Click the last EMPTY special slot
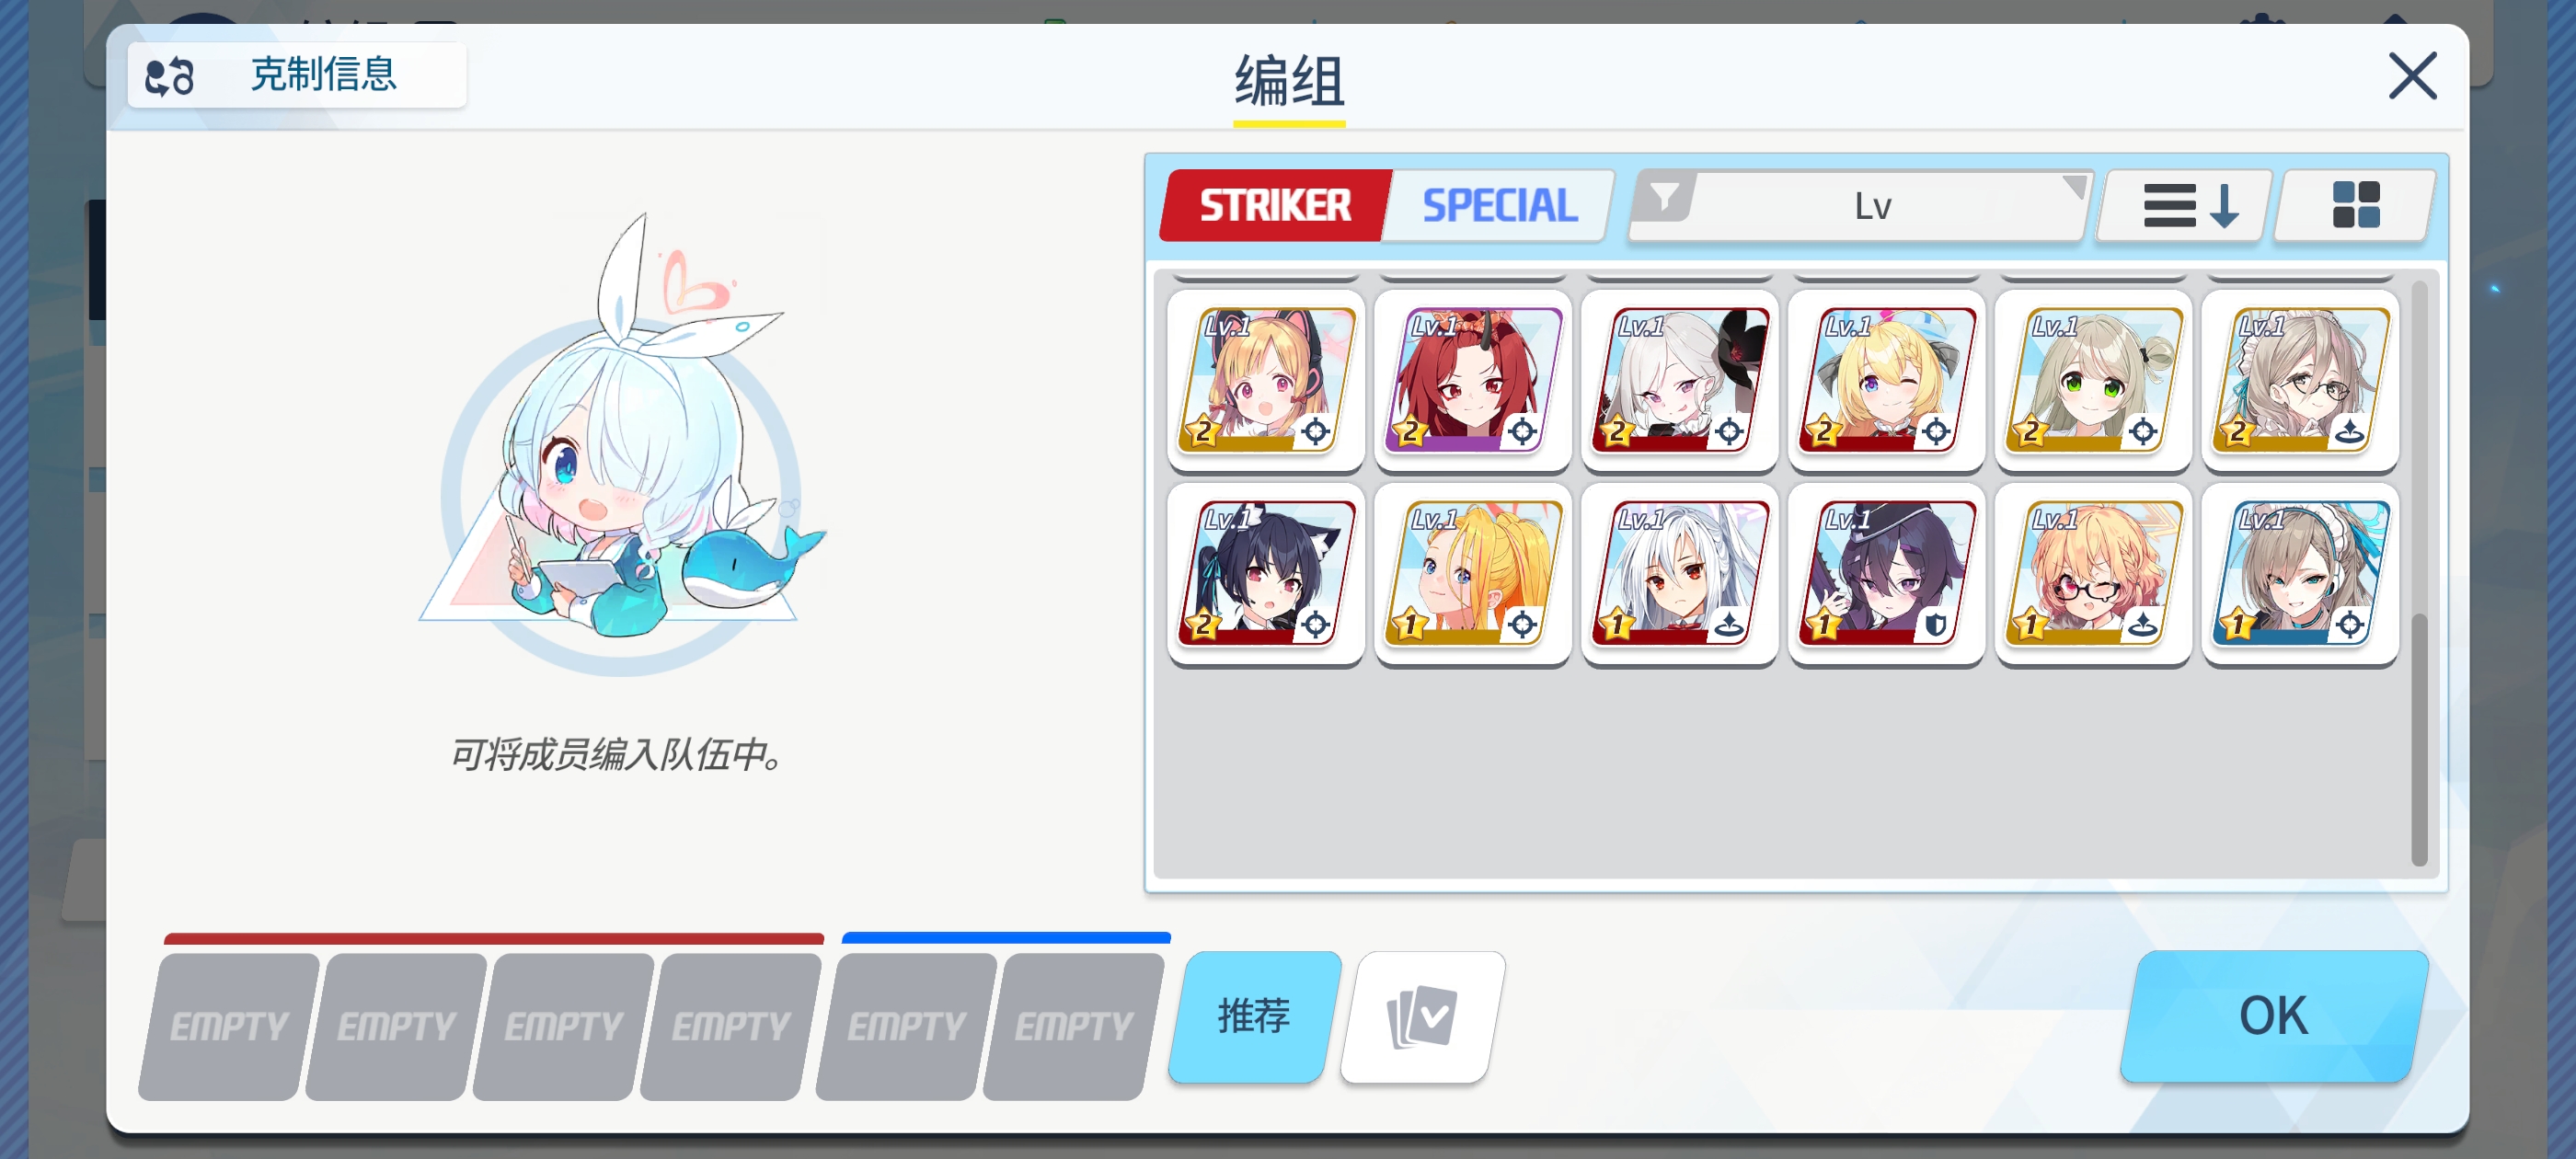The height and width of the screenshot is (1159, 2576). (1074, 1026)
